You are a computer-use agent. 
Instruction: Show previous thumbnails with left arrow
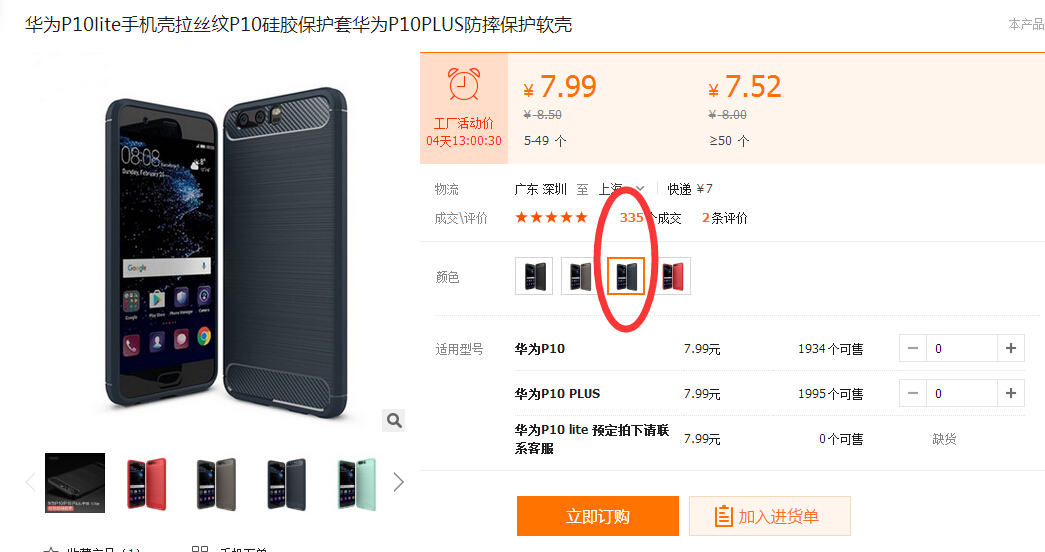click(31, 482)
